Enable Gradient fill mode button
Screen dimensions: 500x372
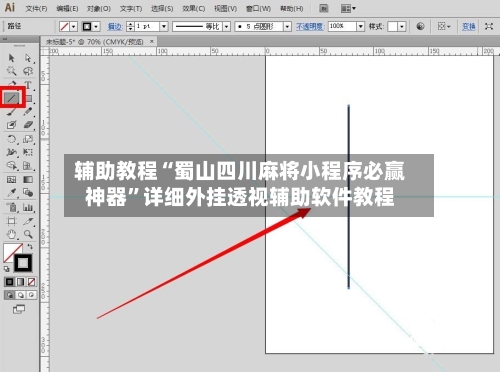[x=20, y=282]
